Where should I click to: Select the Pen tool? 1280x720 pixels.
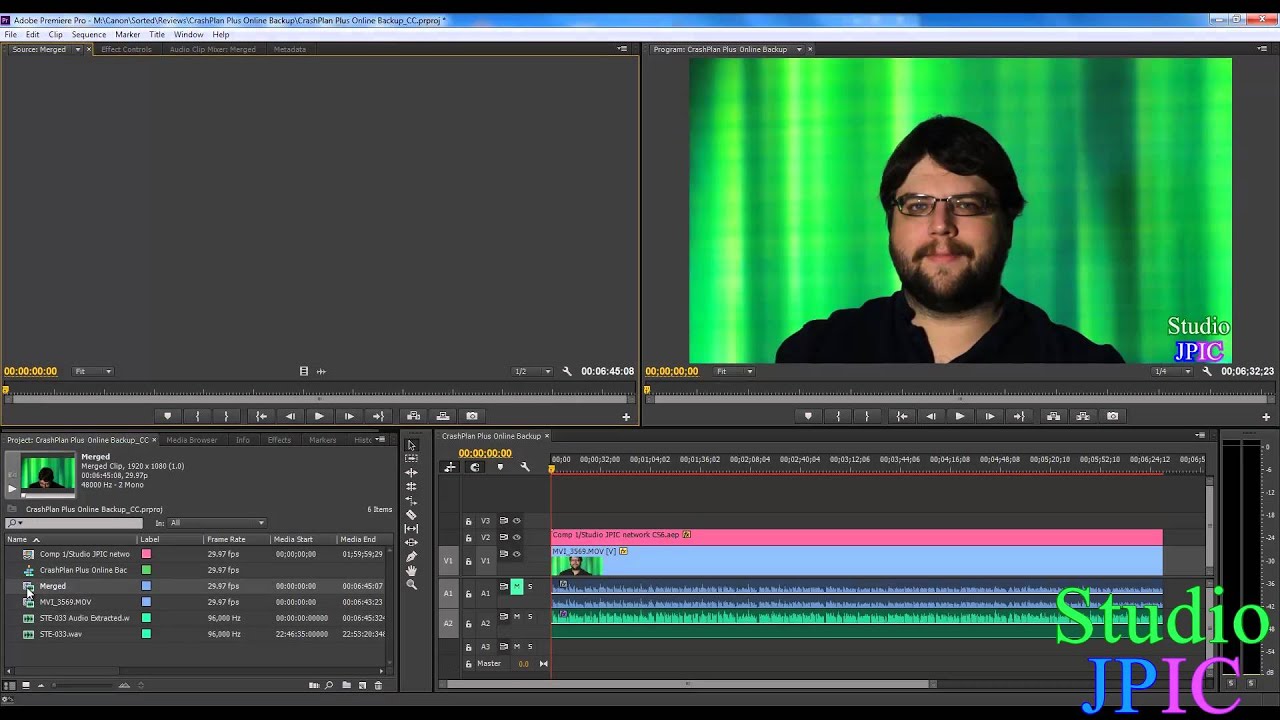tap(411, 557)
